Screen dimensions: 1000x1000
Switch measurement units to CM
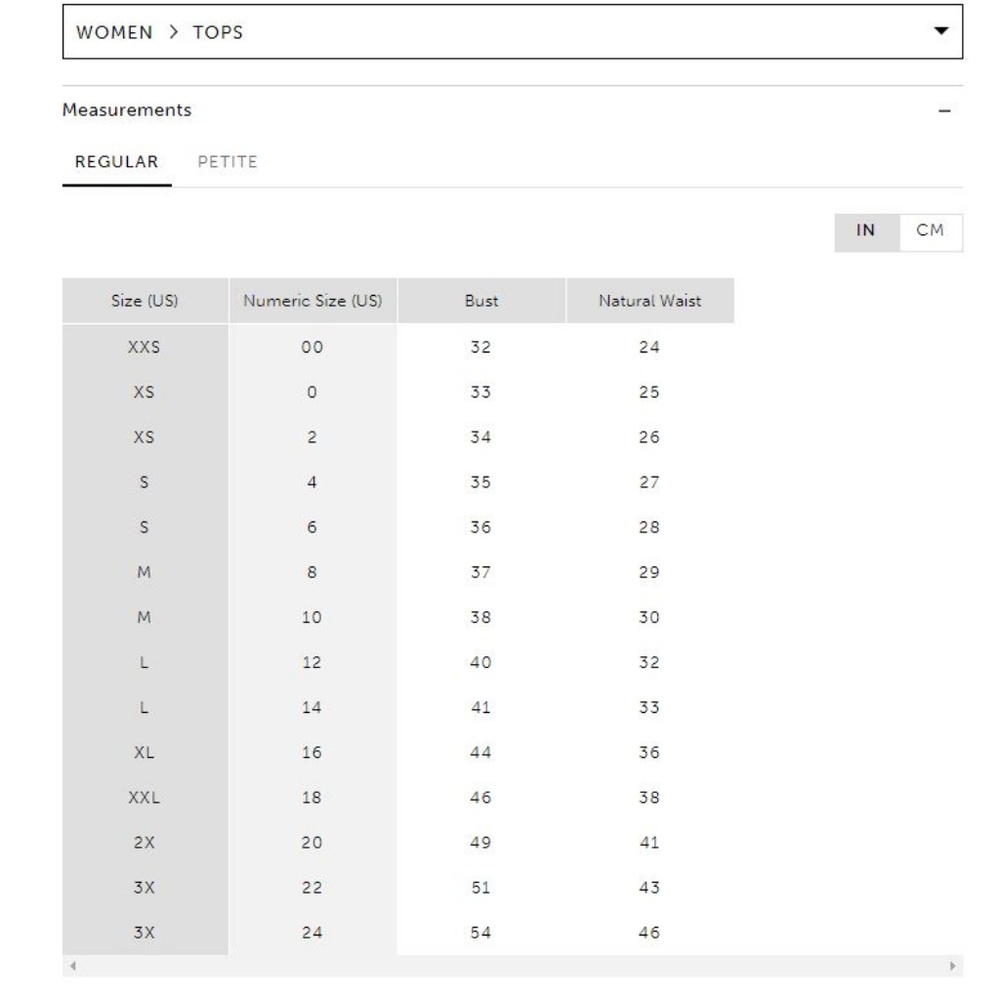point(930,231)
